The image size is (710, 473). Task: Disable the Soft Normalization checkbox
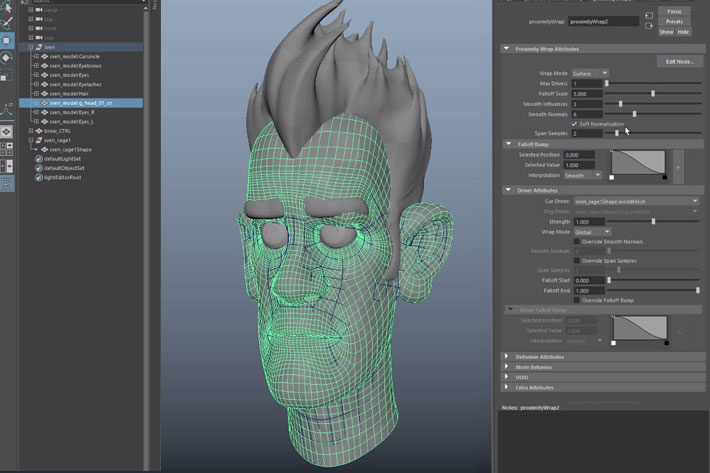point(576,123)
